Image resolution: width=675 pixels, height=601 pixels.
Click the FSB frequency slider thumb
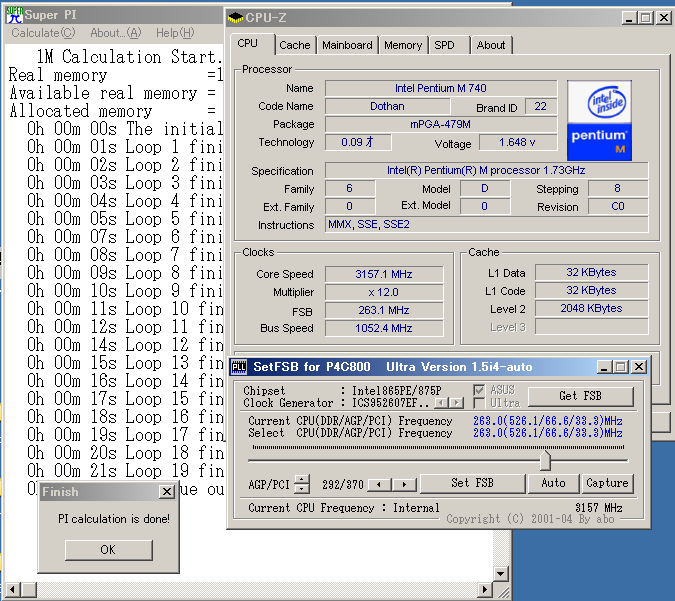click(545, 460)
